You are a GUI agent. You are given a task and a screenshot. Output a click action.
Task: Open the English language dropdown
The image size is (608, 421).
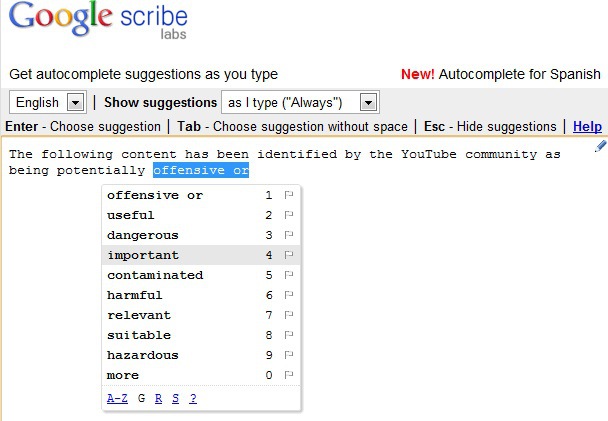point(48,103)
